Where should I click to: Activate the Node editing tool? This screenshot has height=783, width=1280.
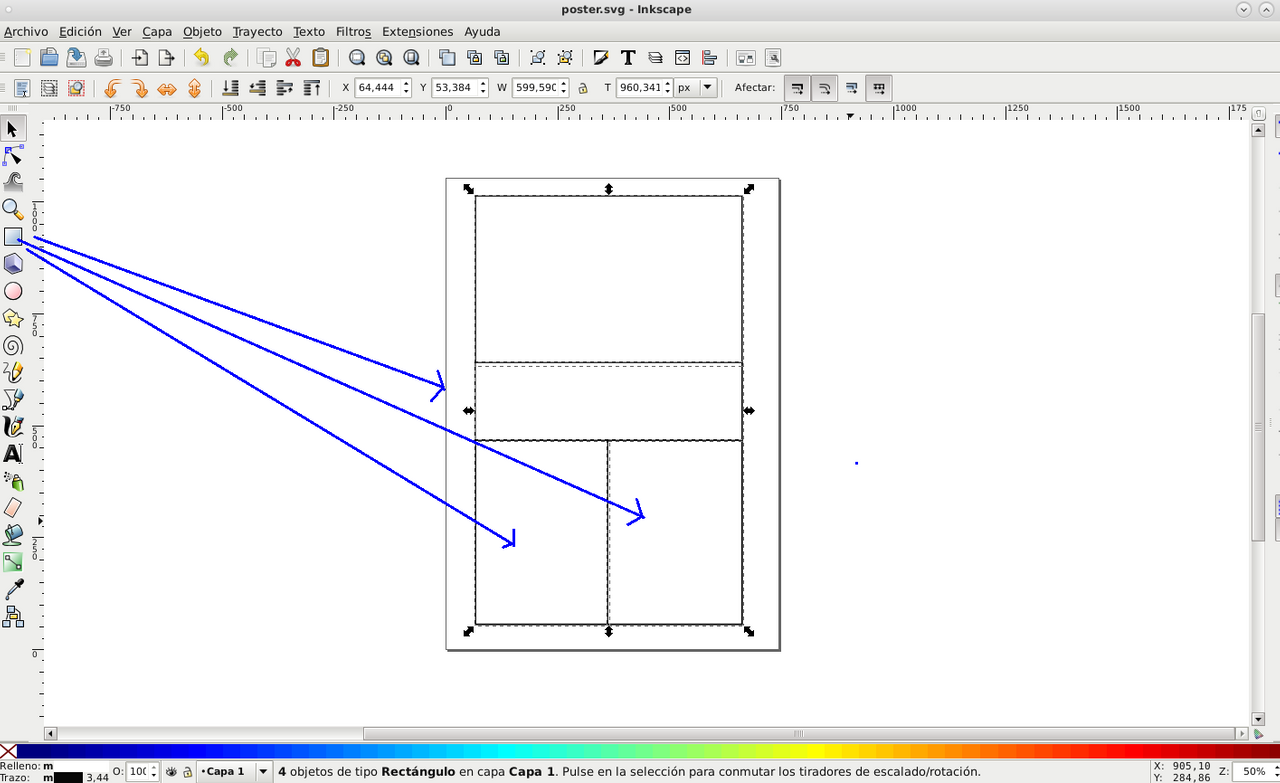[x=13, y=156]
